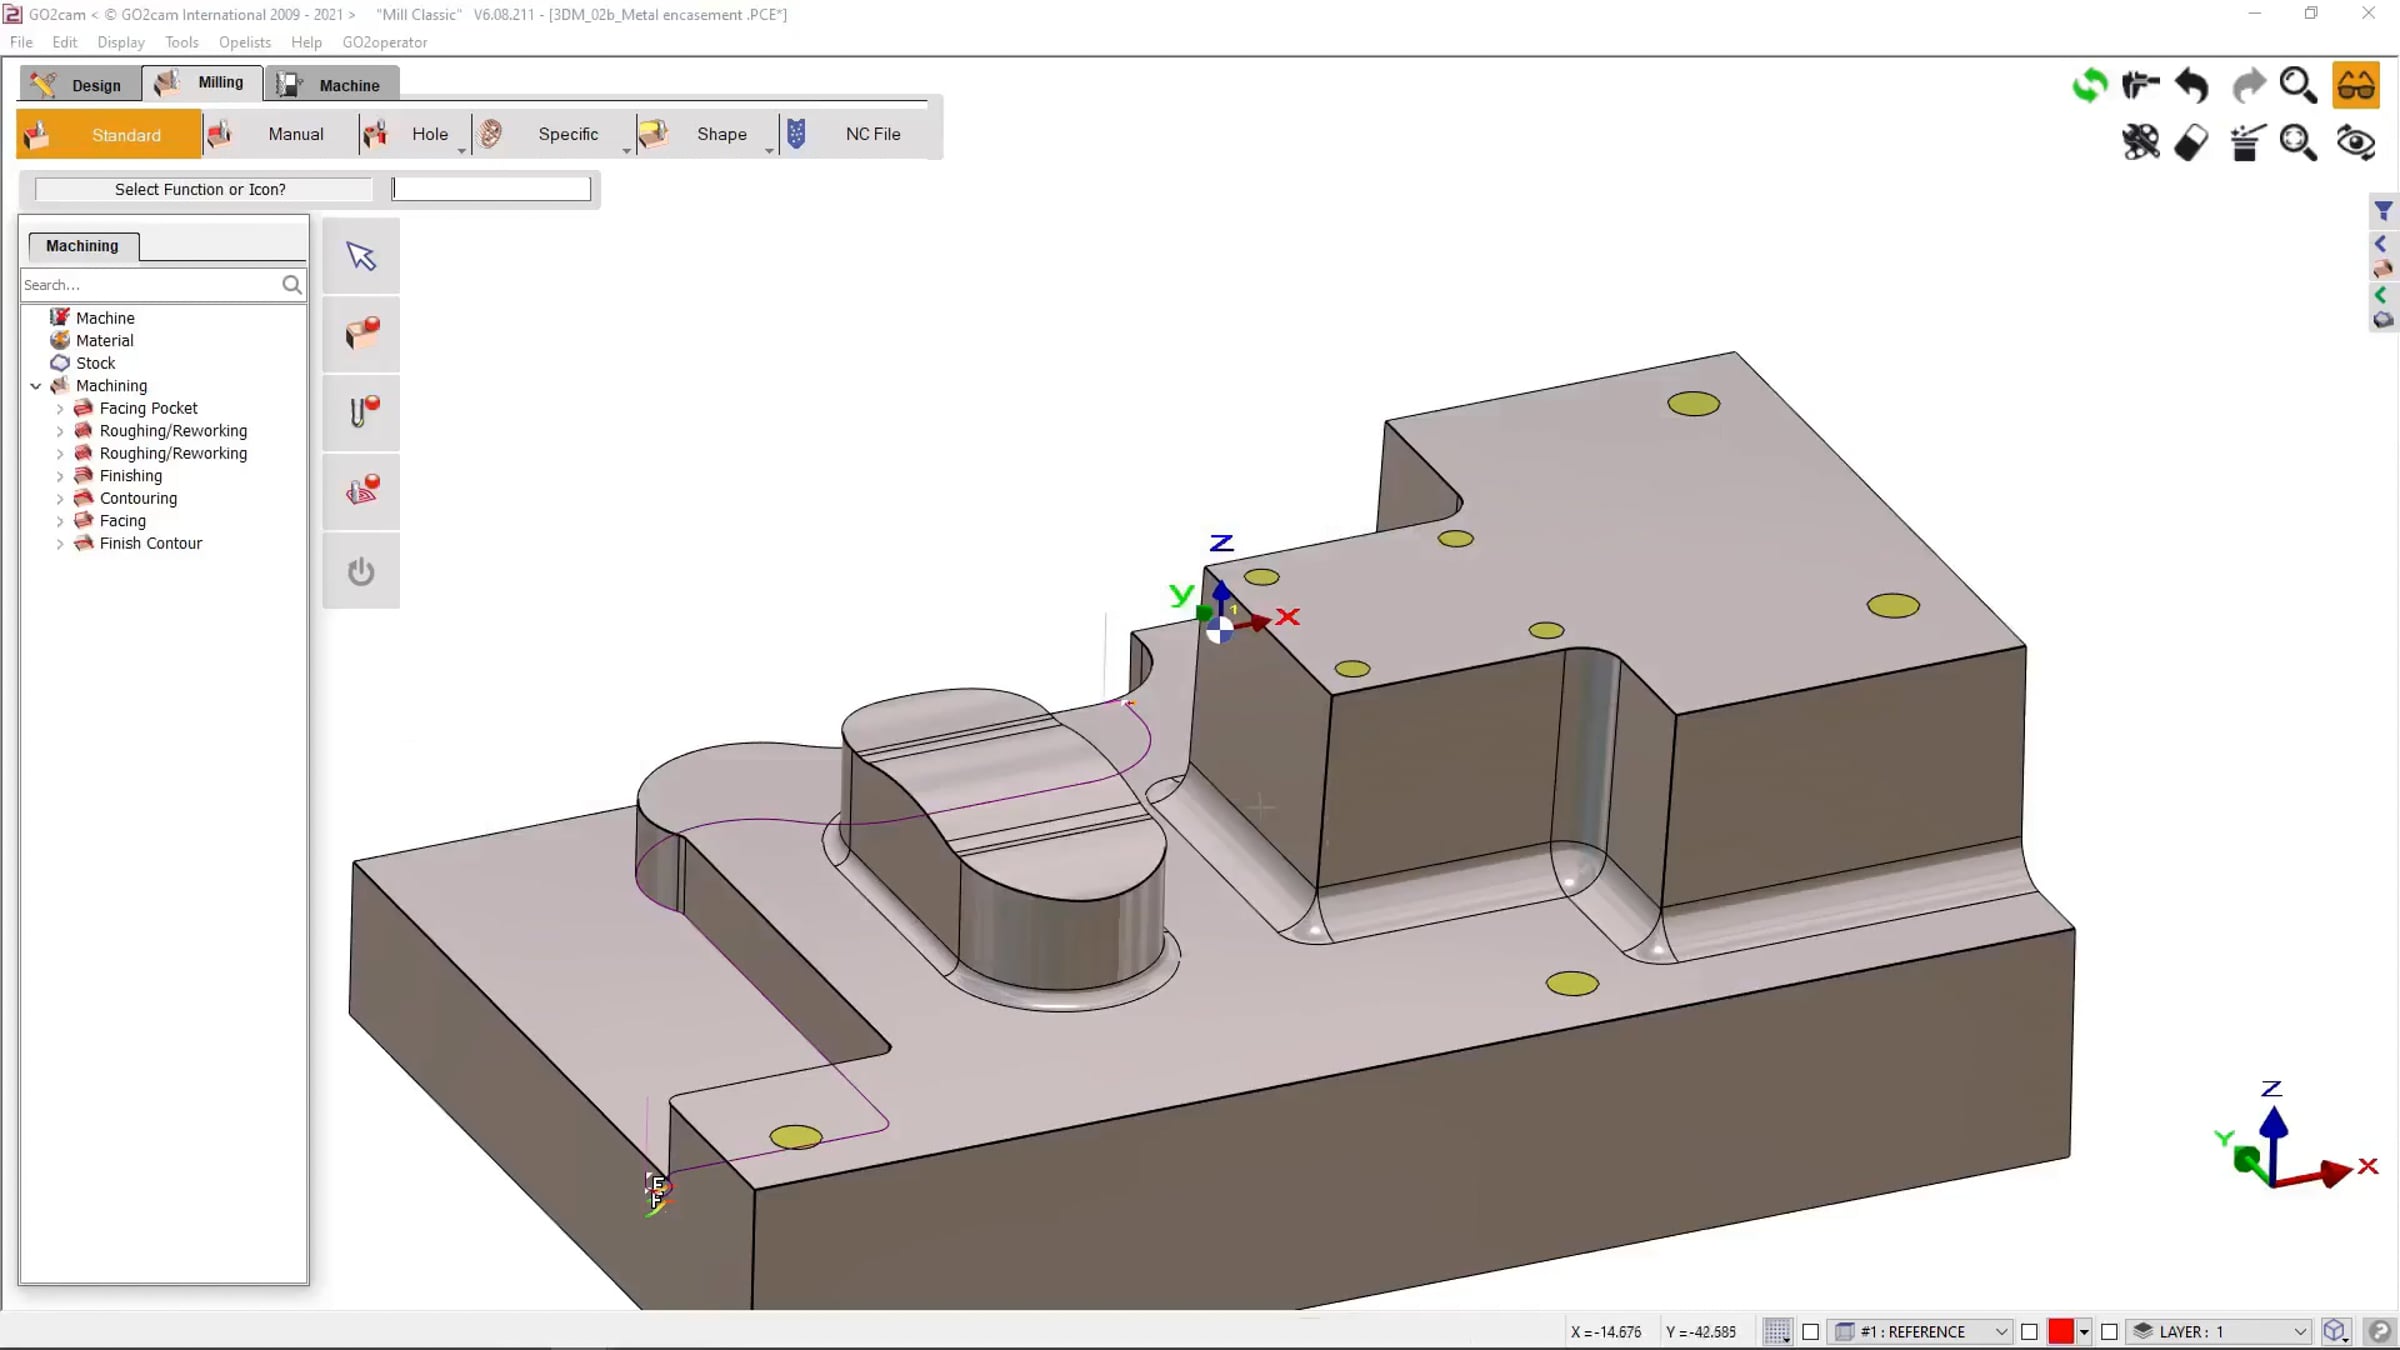
Task: Click the red color swatch
Action: (2061, 1332)
